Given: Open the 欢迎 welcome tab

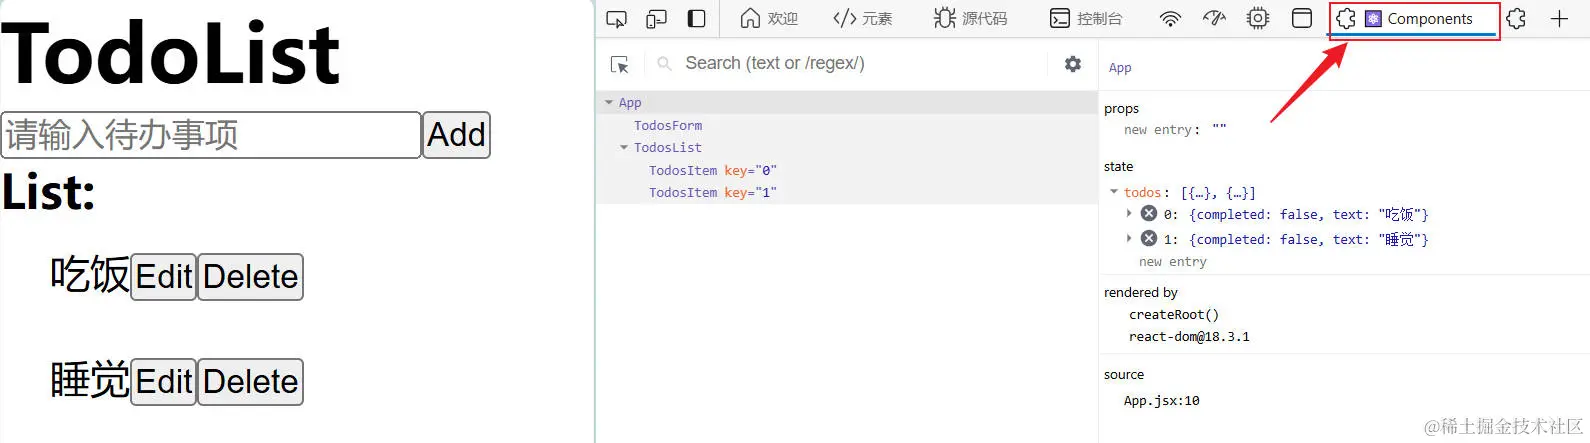Looking at the screenshot, I should click(x=769, y=19).
